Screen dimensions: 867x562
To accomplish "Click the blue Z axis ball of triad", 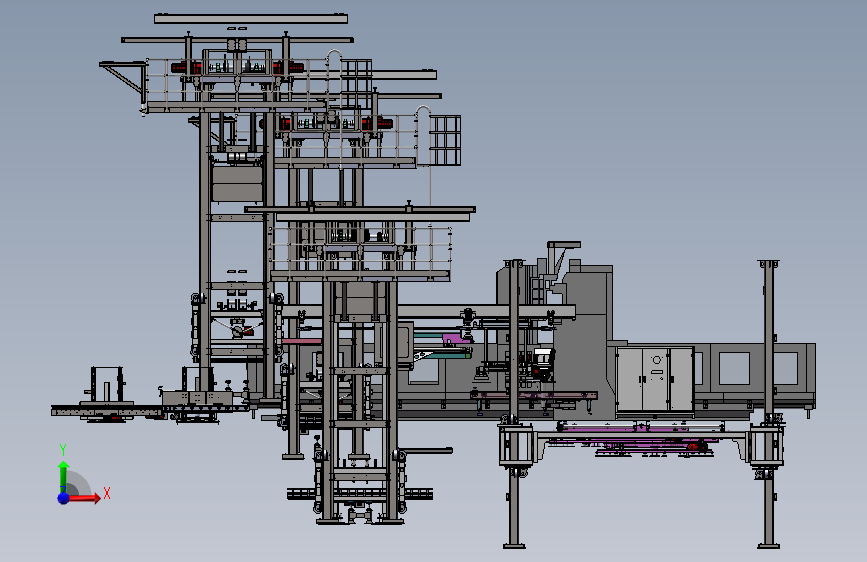I will pos(64,498).
